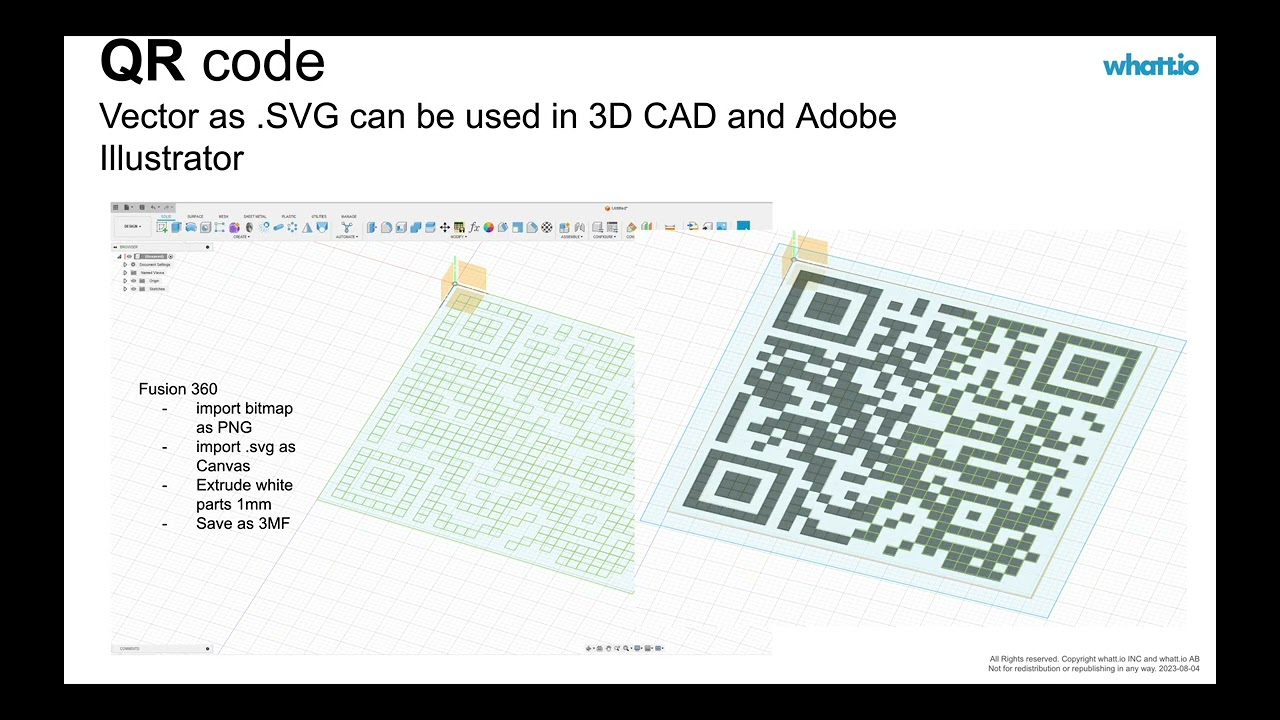The height and width of the screenshot is (720, 1280).
Task: Click the Untitled document tab
Action: [615, 208]
